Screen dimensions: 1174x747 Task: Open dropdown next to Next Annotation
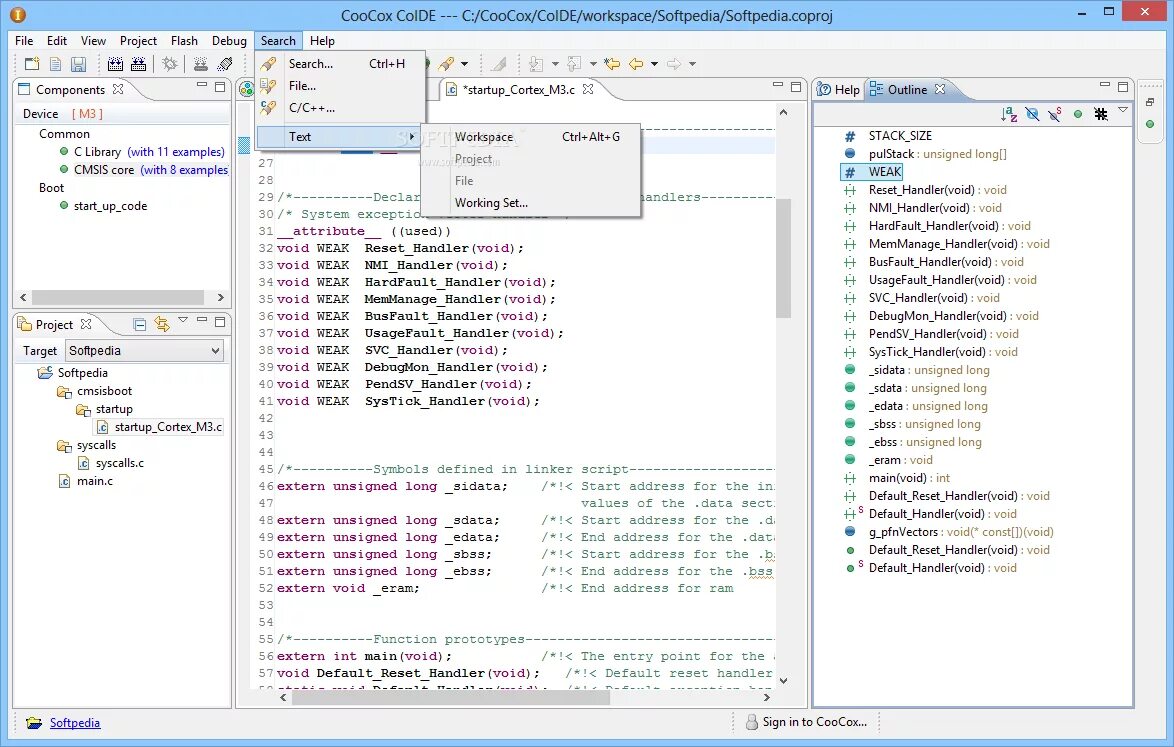(x=555, y=64)
